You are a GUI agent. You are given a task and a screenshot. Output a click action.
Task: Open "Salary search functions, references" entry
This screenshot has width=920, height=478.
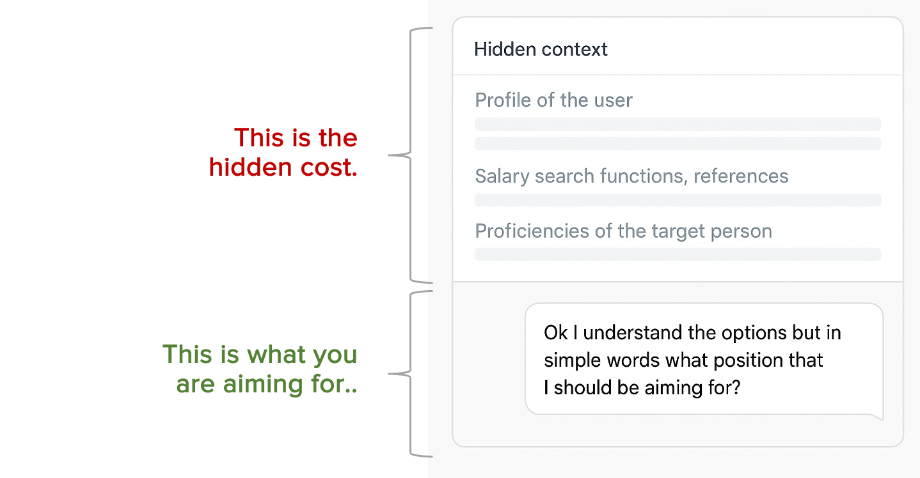(631, 176)
